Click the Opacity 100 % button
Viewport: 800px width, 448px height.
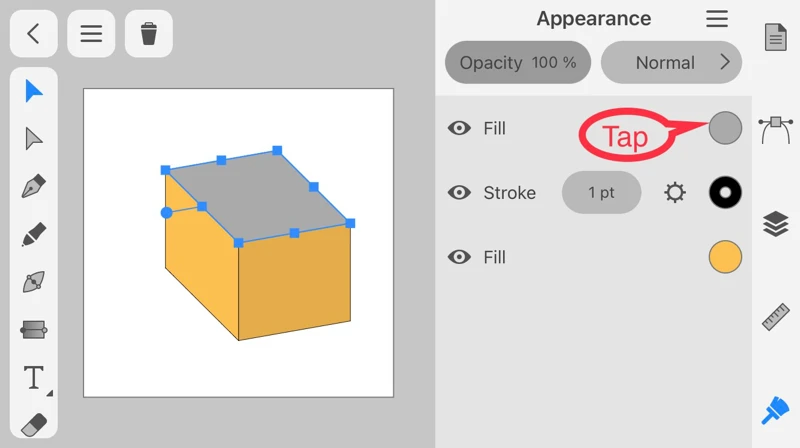518,62
